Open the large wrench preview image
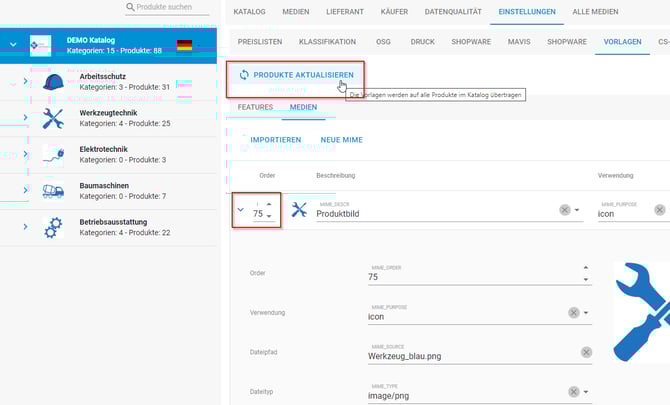 pos(642,312)
